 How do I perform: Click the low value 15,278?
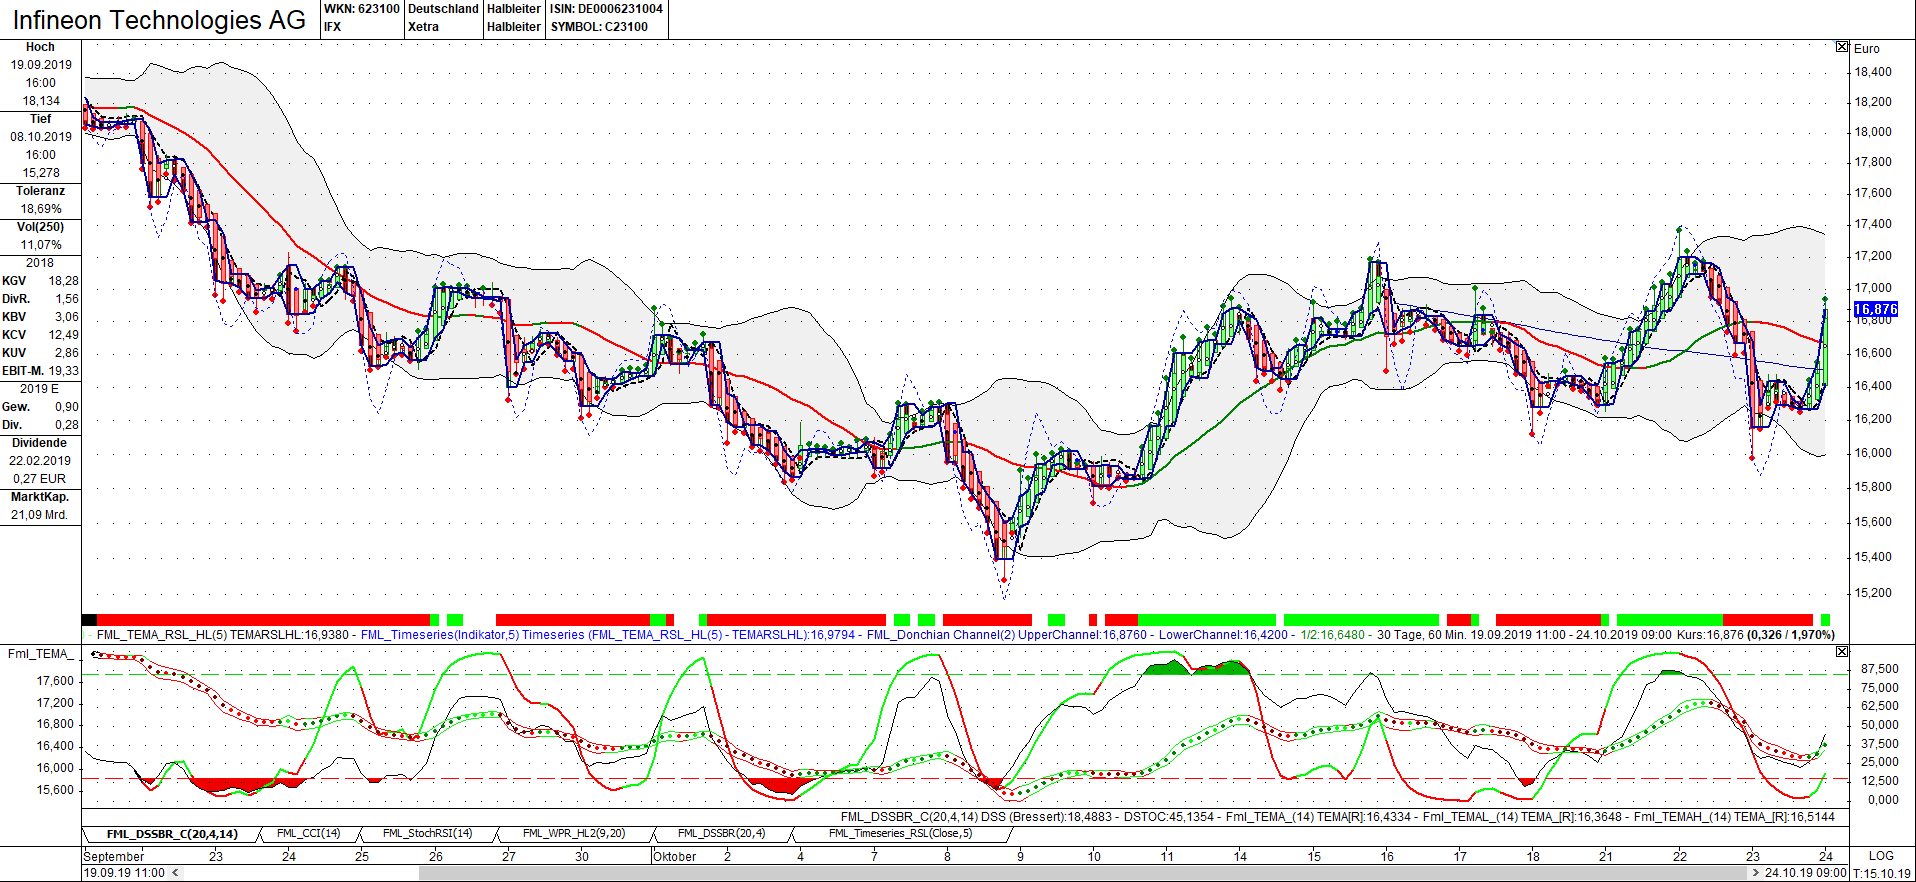pos(41,173)
